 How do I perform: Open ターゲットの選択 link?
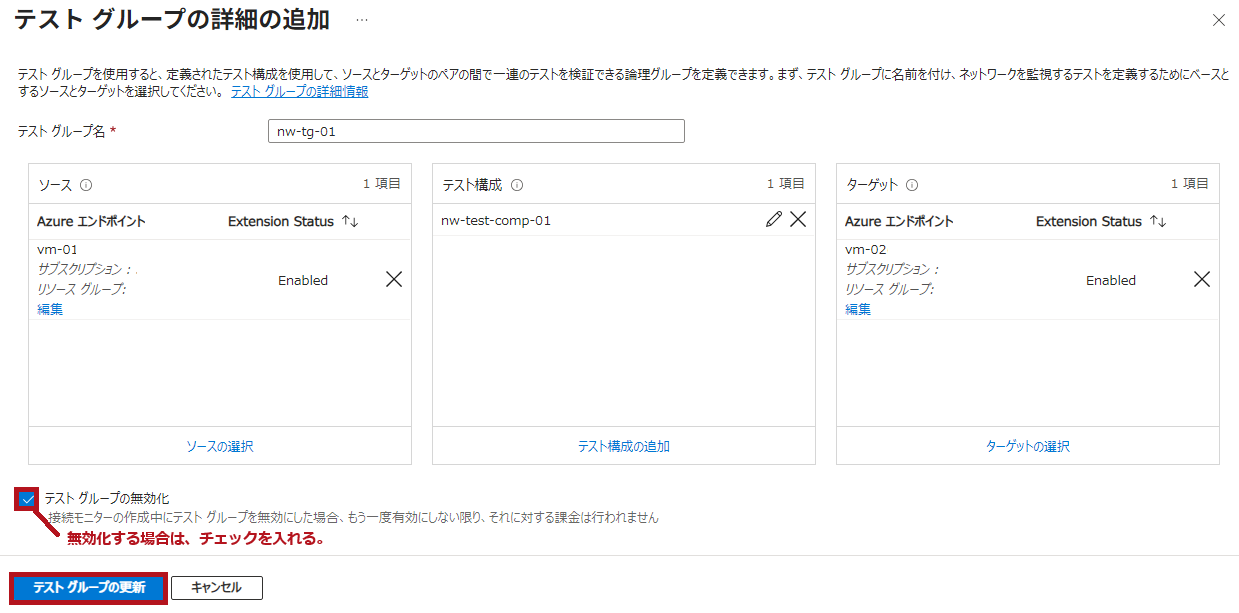pos(1028,446)
